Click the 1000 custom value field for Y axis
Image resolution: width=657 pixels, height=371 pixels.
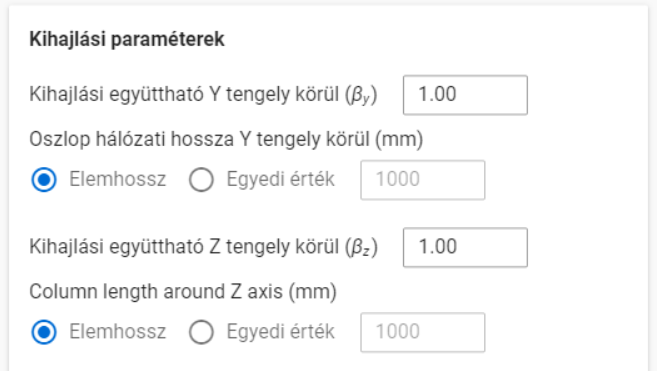pos(423,180)
